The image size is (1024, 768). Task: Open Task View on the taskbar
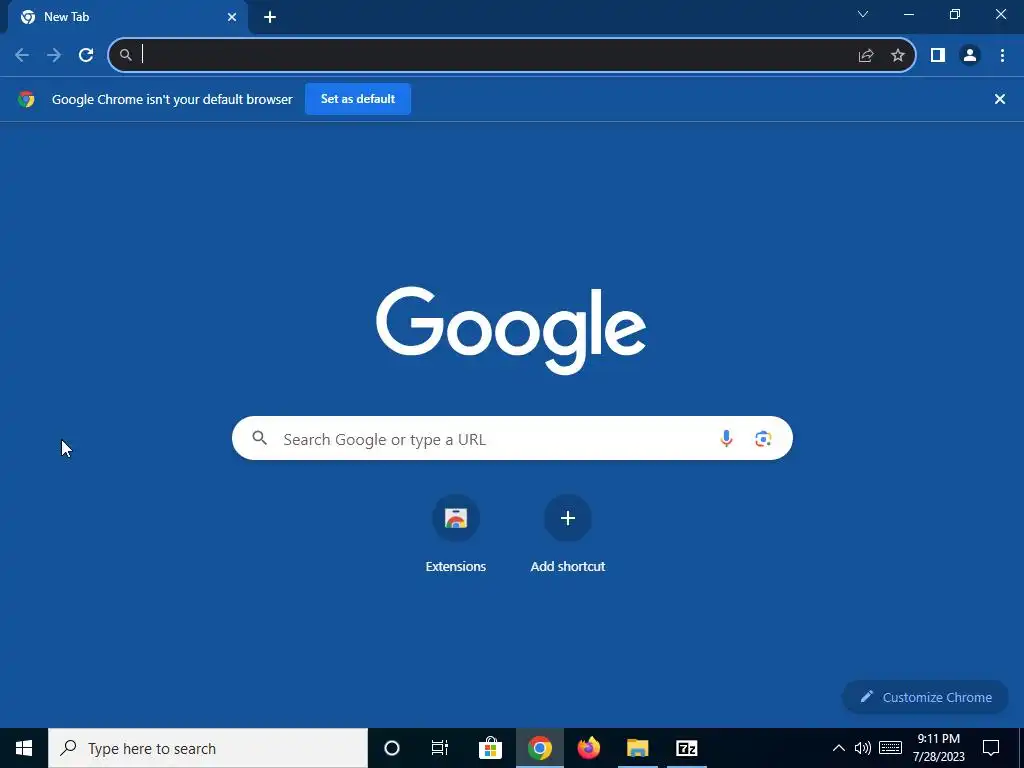point(440,748)
